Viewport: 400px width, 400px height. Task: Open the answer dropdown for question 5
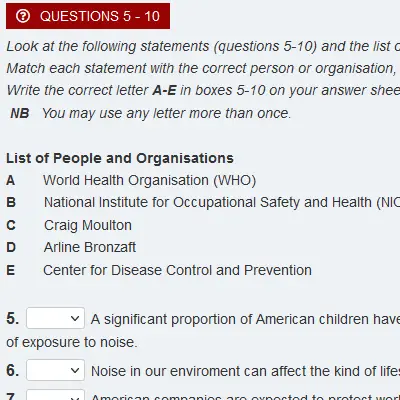55,318
